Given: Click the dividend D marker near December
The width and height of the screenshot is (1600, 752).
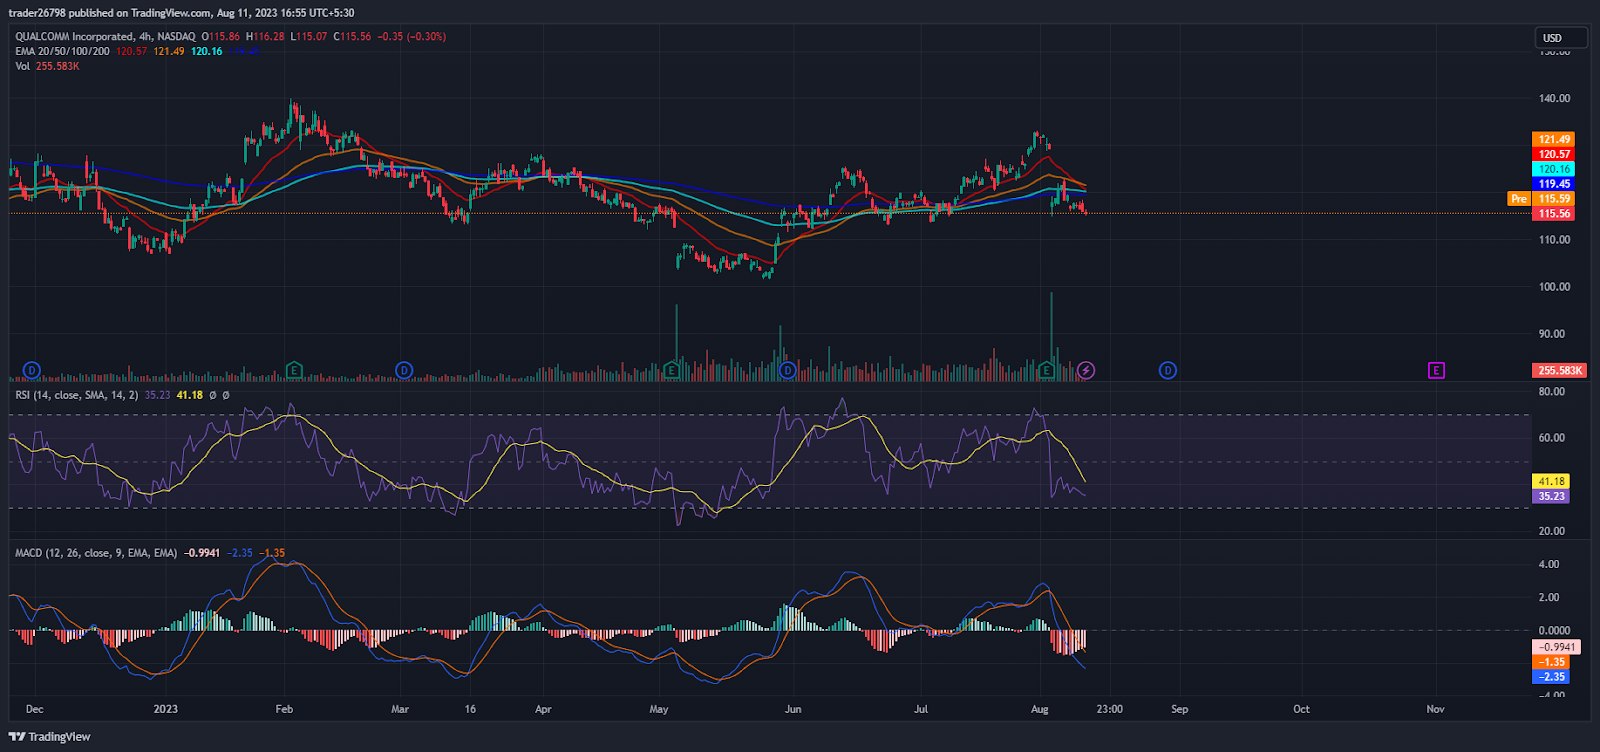Looking at the screenshot, I should point(32,370).
